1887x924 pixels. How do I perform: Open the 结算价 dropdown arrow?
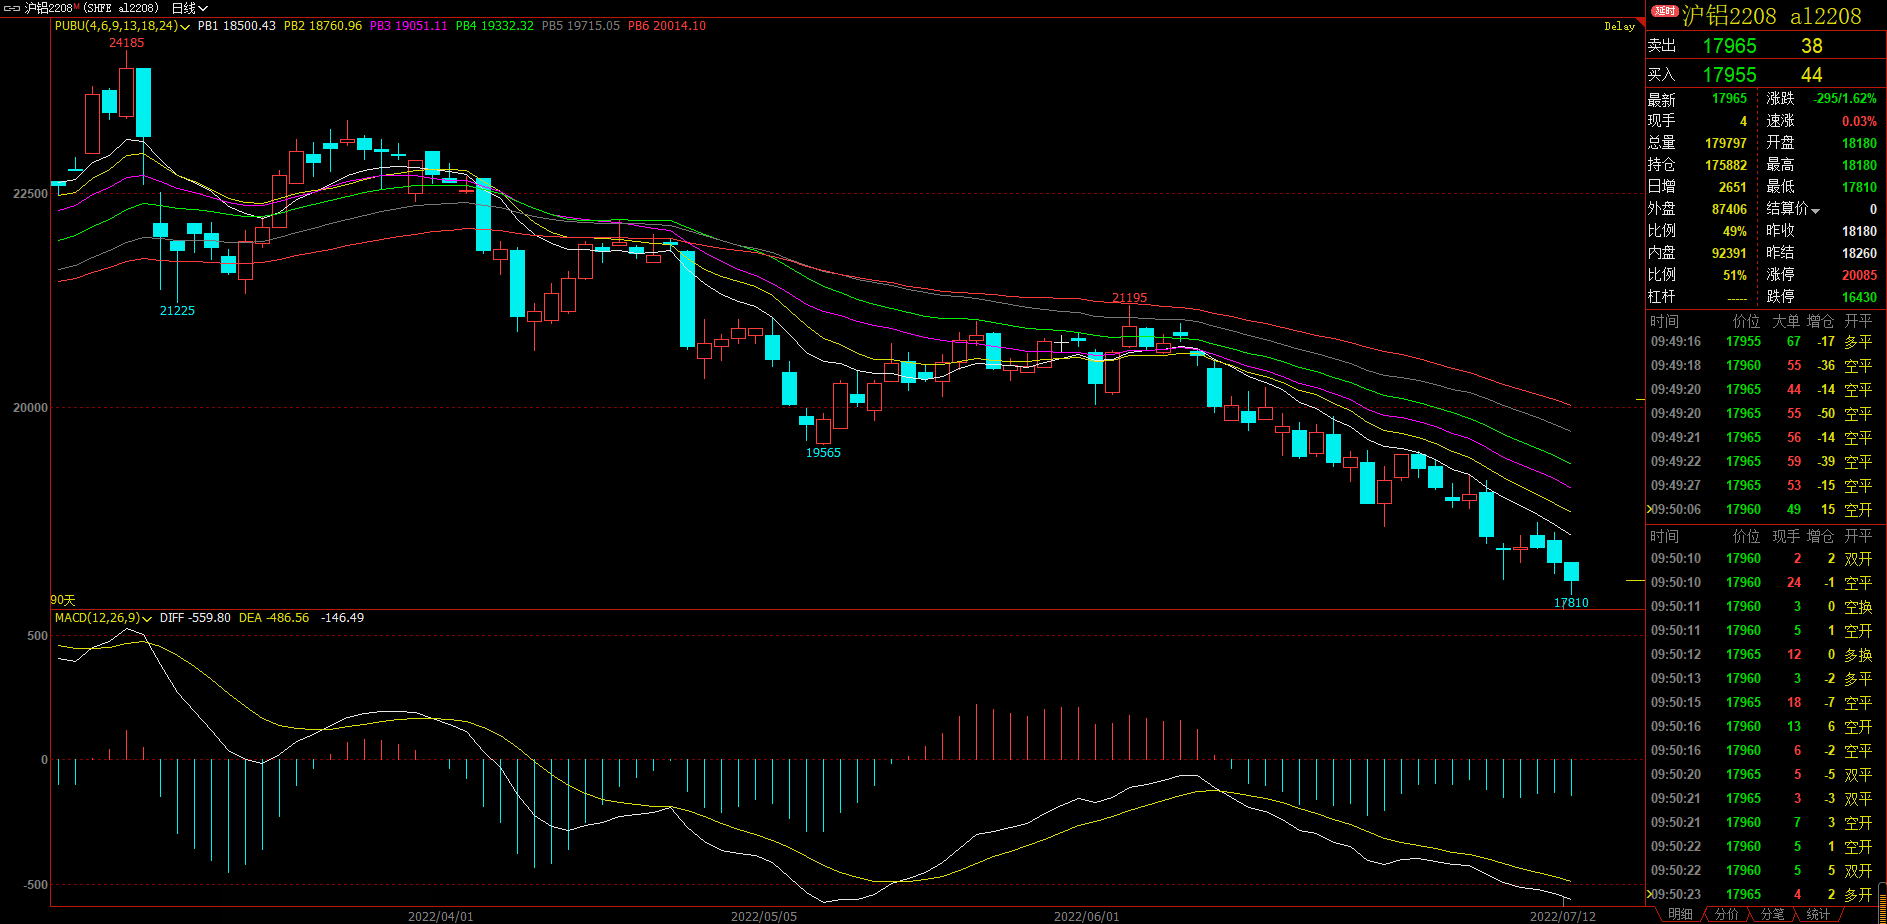click(1815, 210)
